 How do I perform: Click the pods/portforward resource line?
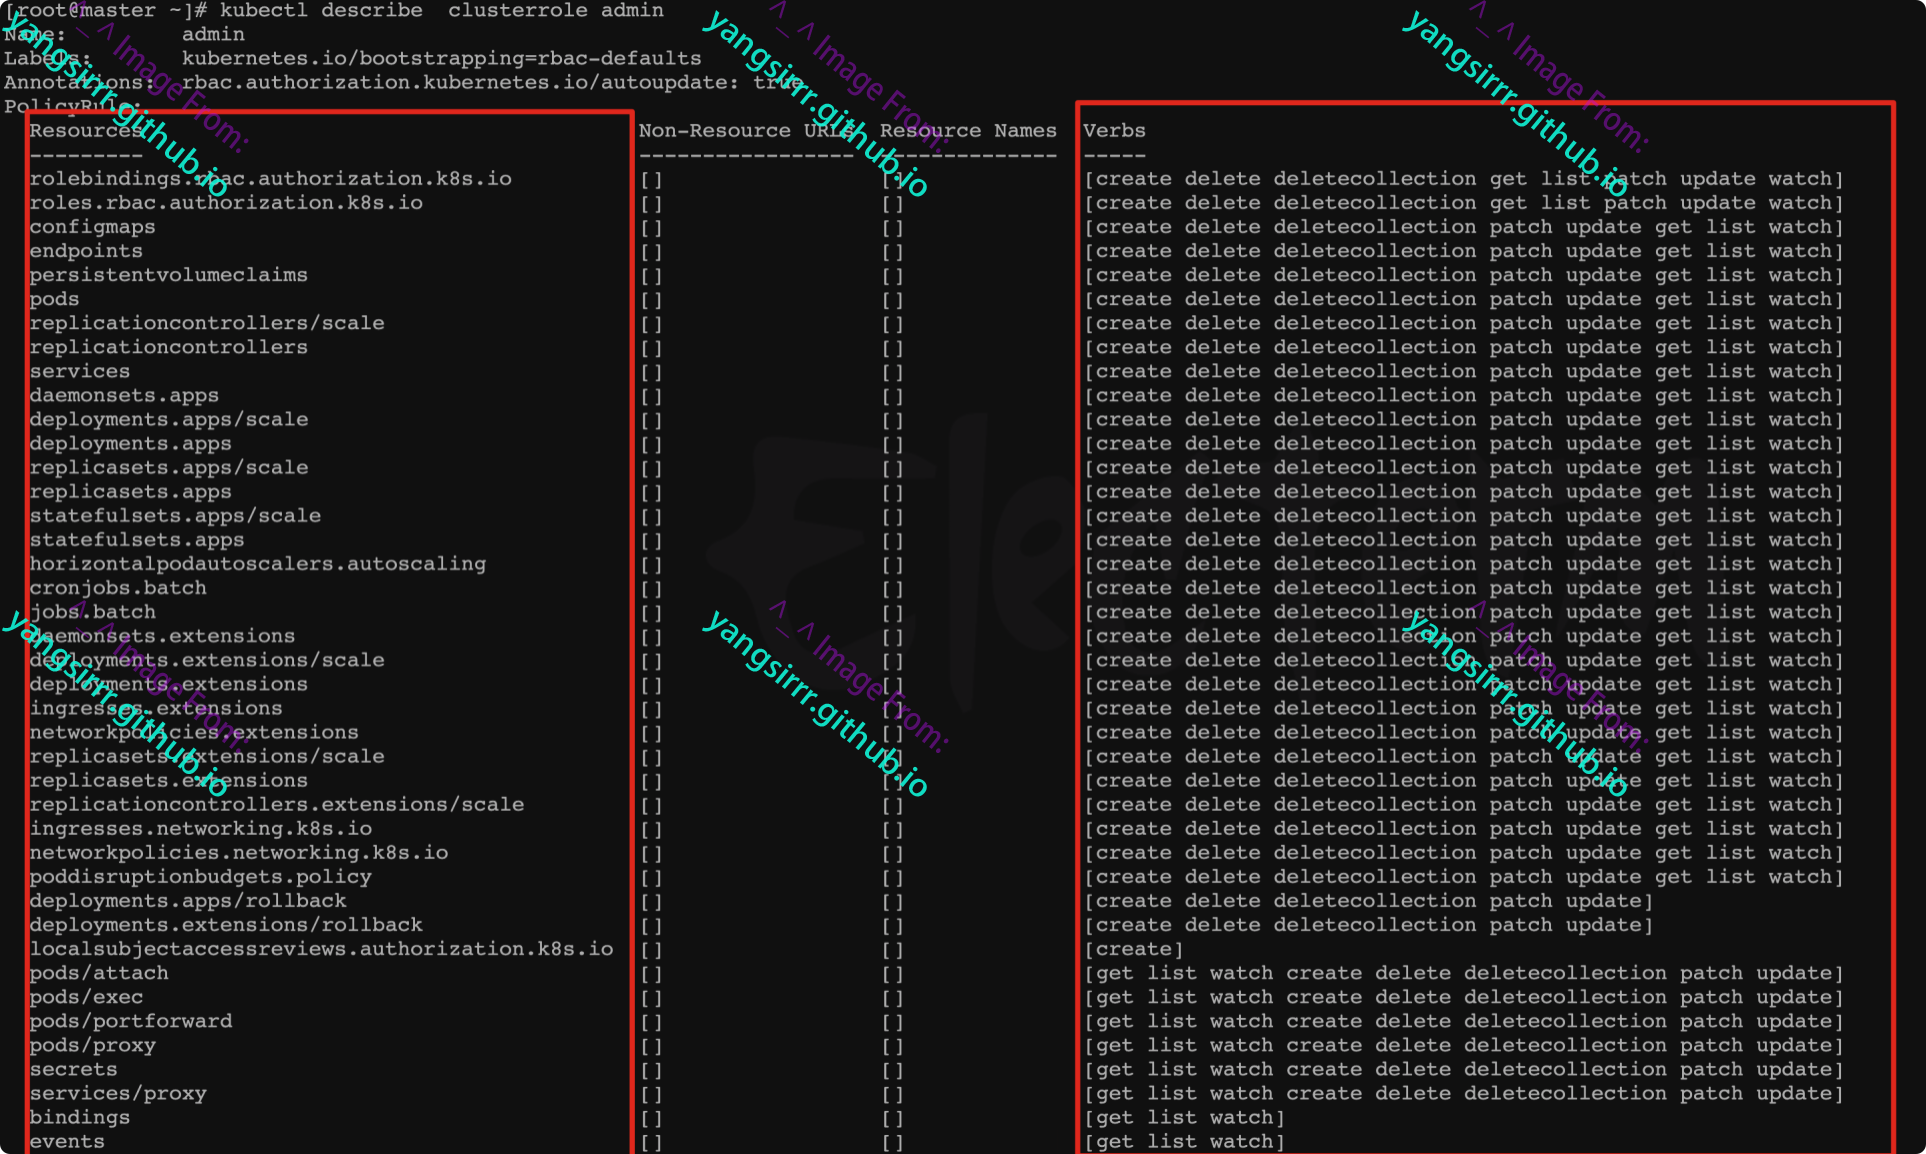(x=130, y=1021)
